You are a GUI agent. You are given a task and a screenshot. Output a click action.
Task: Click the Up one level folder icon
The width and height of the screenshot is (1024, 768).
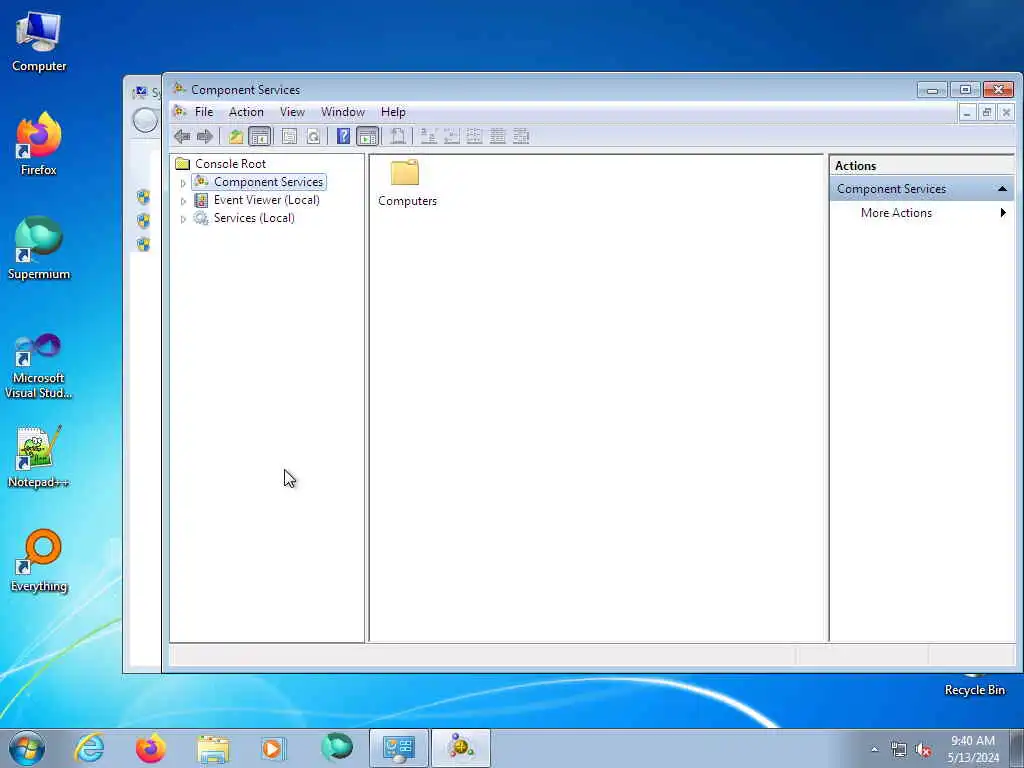coord(236,136)
